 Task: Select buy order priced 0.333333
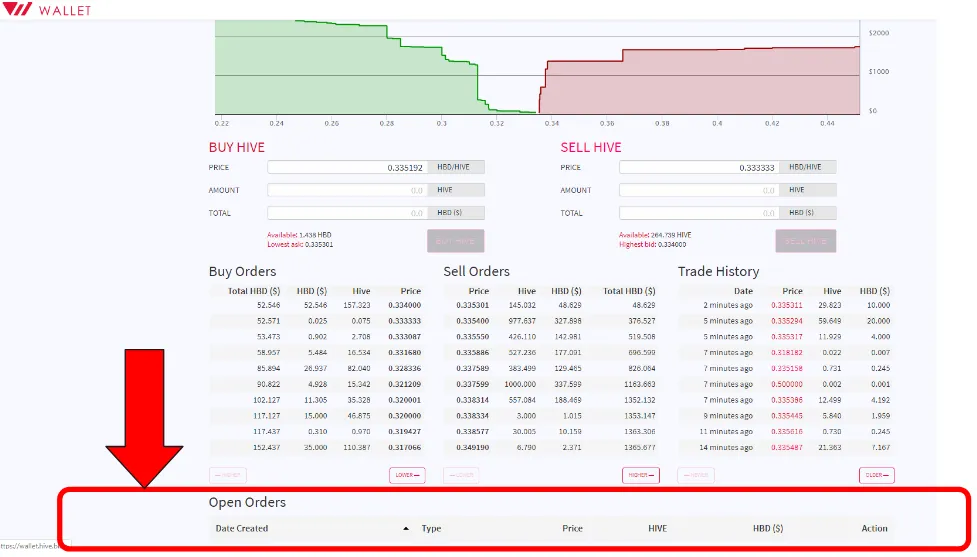click(317, 321)
